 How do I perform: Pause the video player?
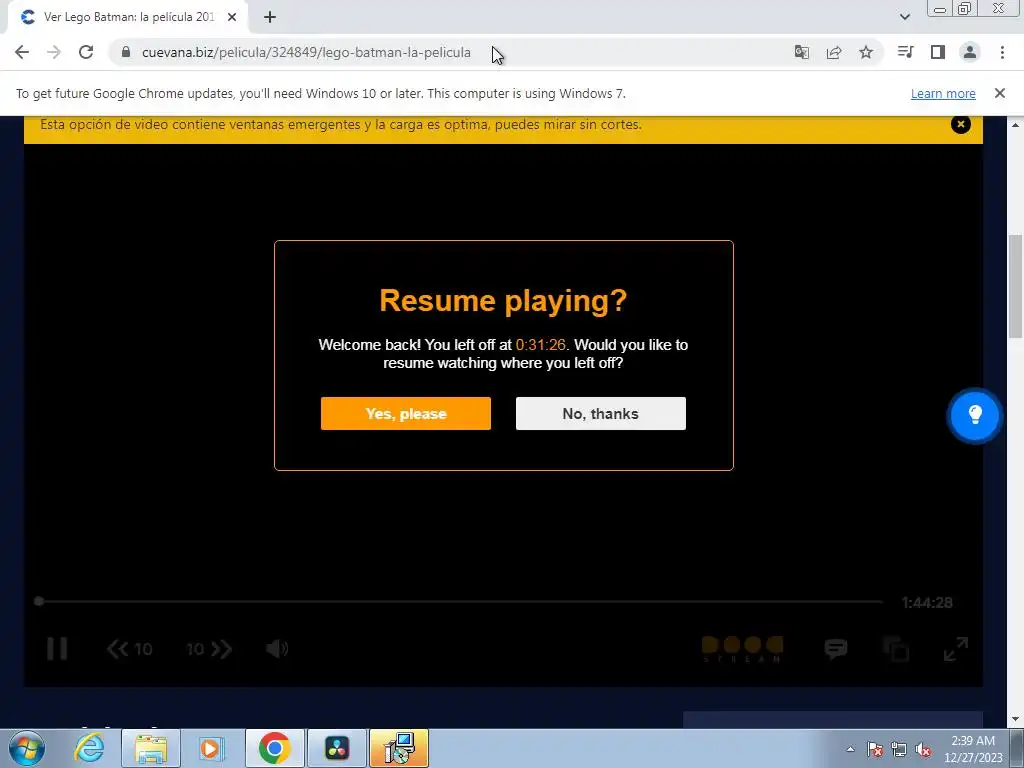pos(57,648)
